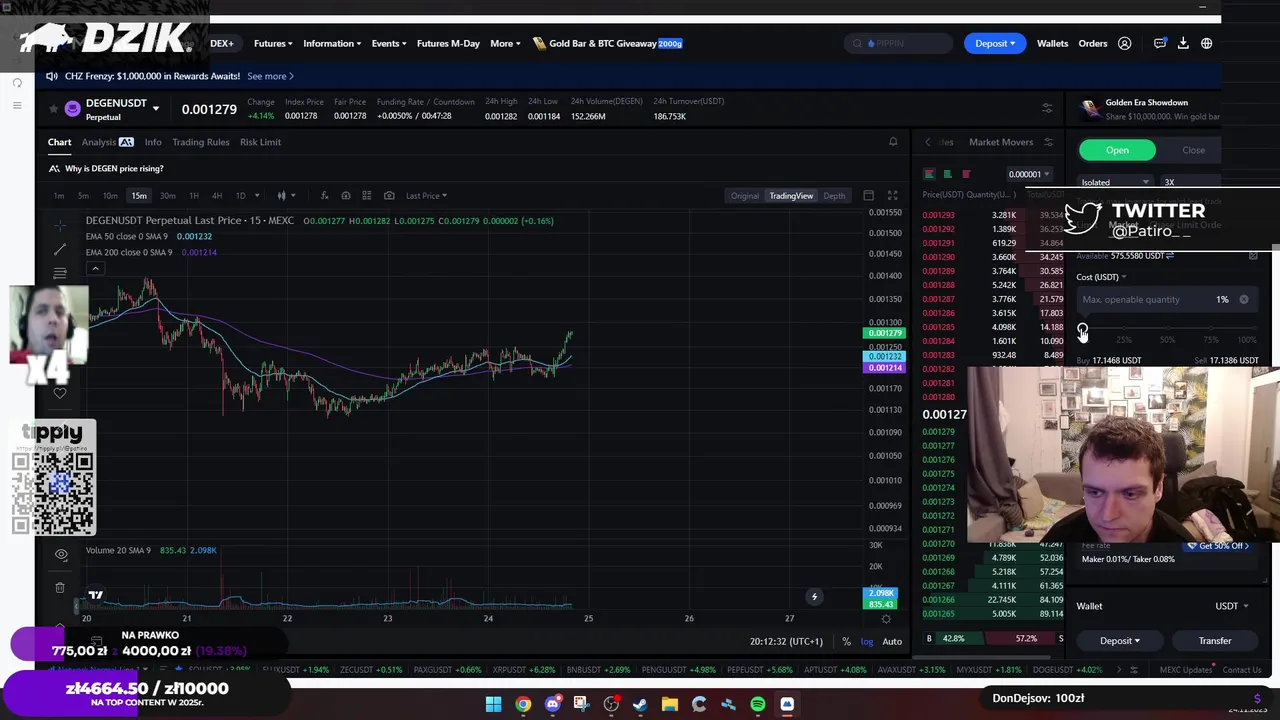Open the messages chat icon in header
1280x720 pixels.
pyautogui.click(x=1160, y=44)
